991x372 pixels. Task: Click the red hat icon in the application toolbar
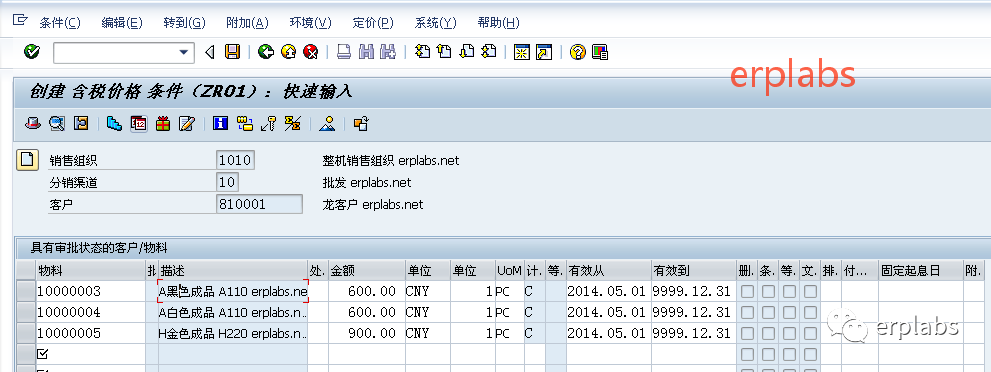[33, 123]
